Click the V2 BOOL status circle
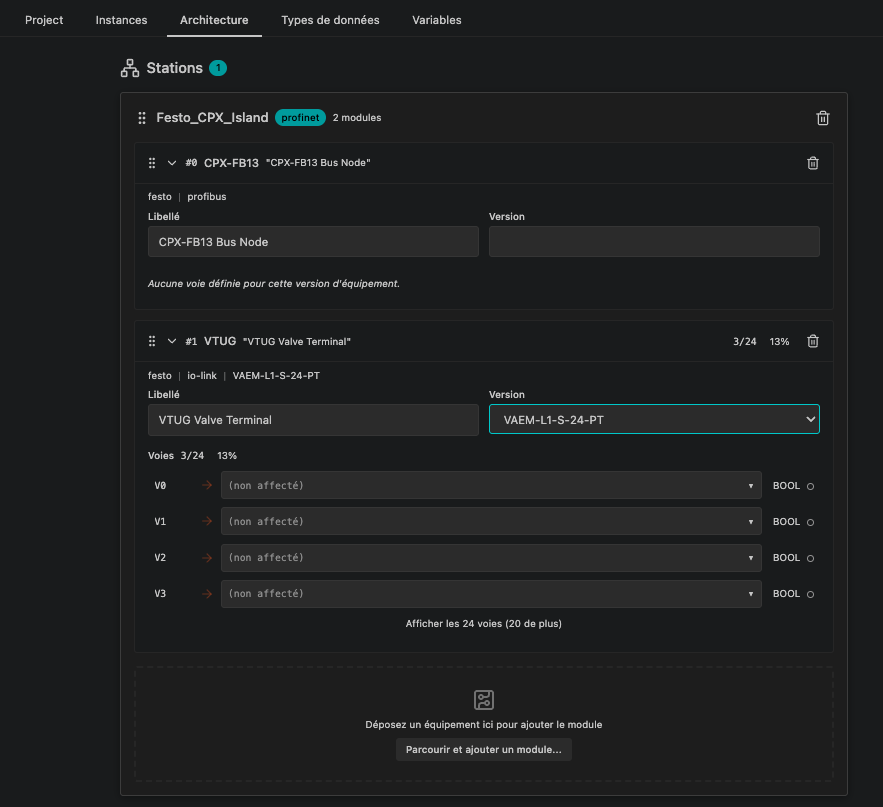This screenshot has height=807, width=883. pyautogui.click(x=810, y=559)
